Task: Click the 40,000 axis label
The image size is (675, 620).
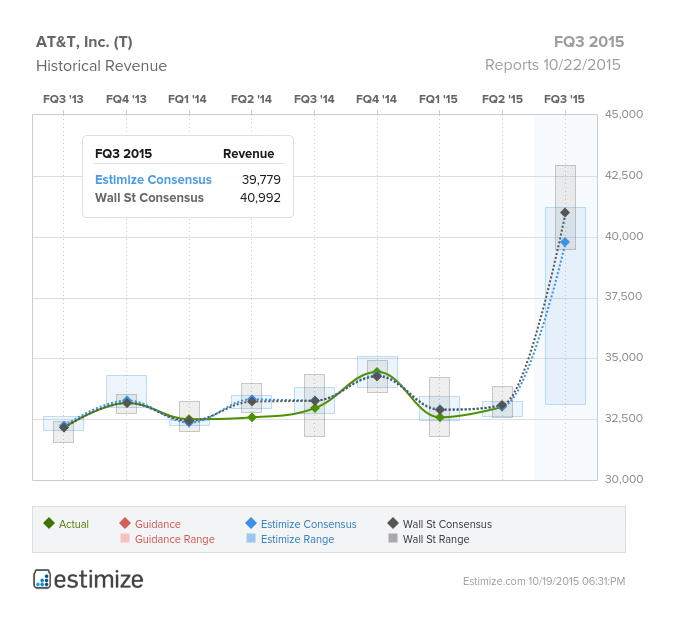Action: tap(624, 236)
